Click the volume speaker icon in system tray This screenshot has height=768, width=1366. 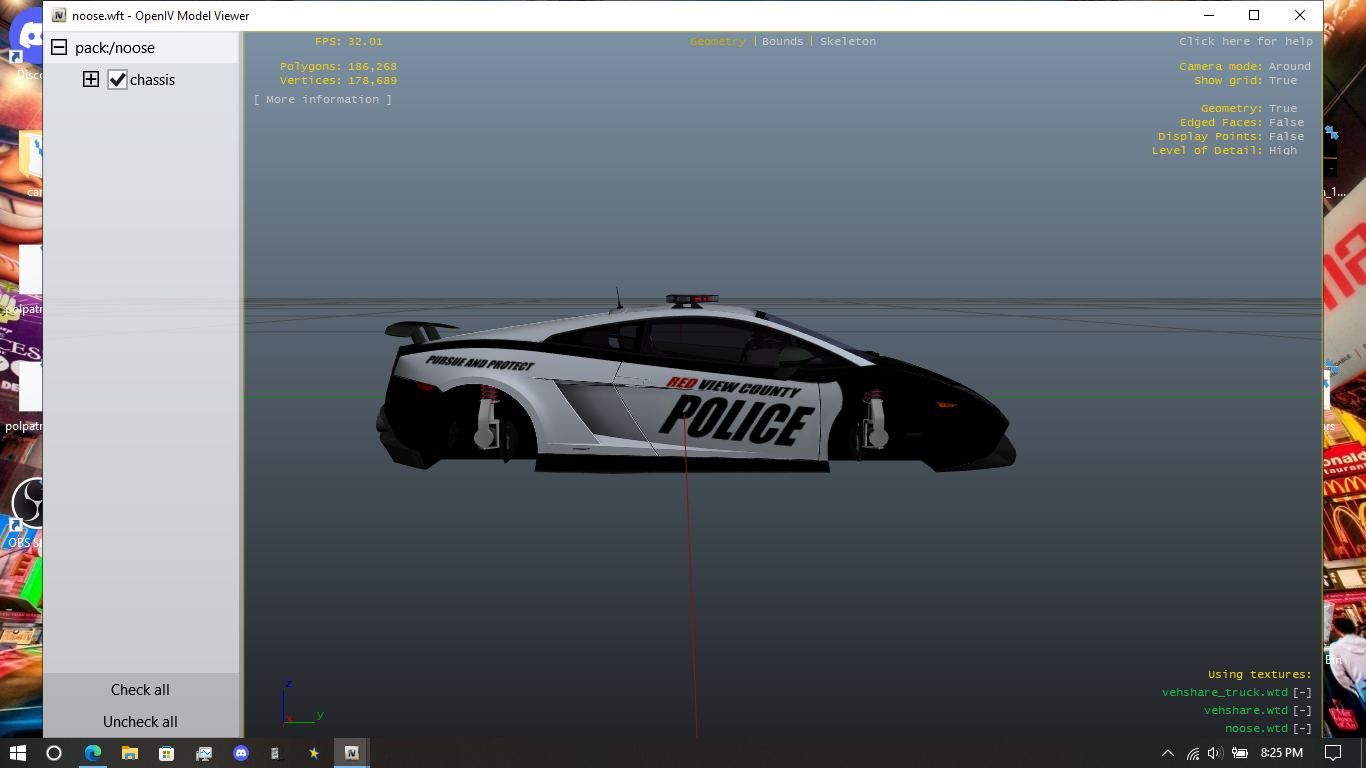pyautogui.click(x=1215, y=753)
